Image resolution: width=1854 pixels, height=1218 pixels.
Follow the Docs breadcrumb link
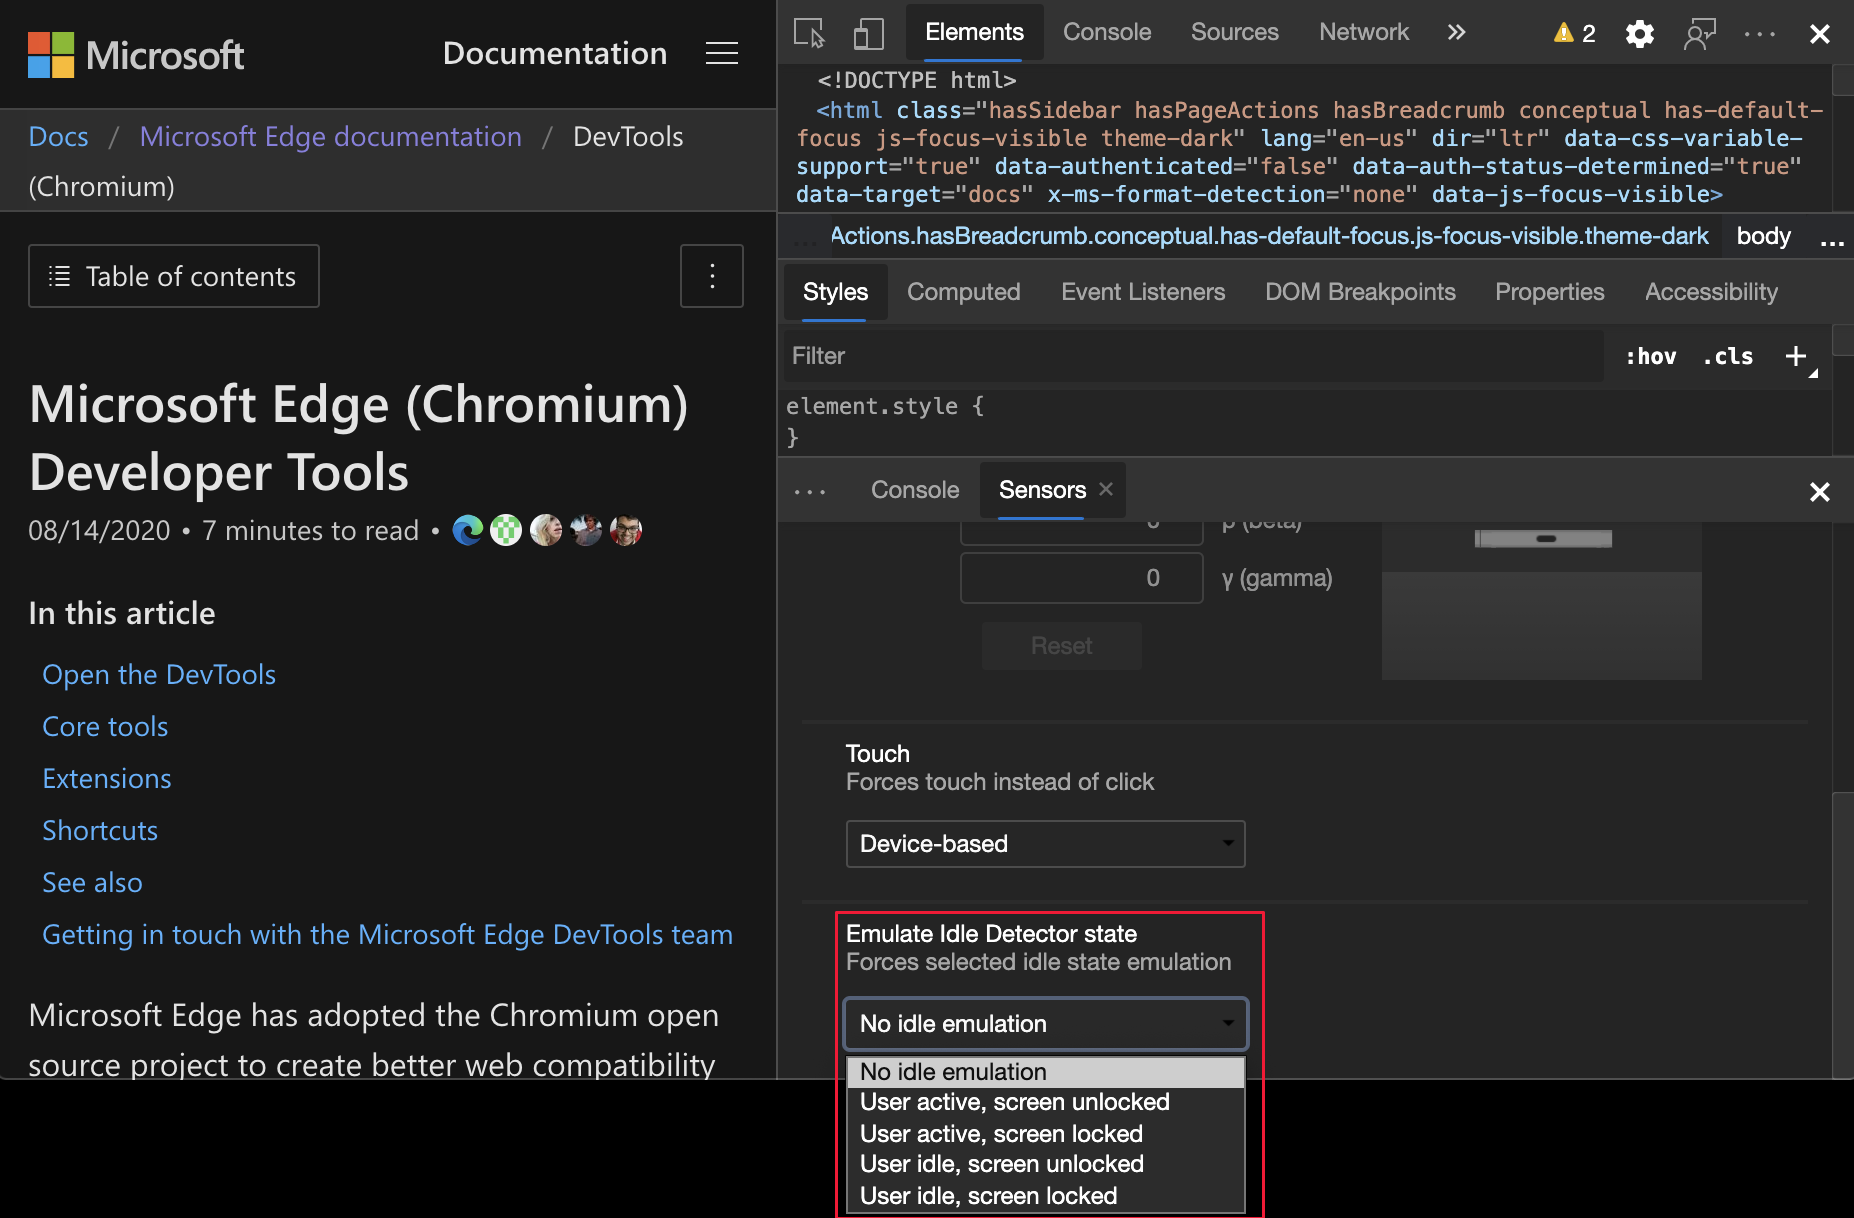point(58,136)
